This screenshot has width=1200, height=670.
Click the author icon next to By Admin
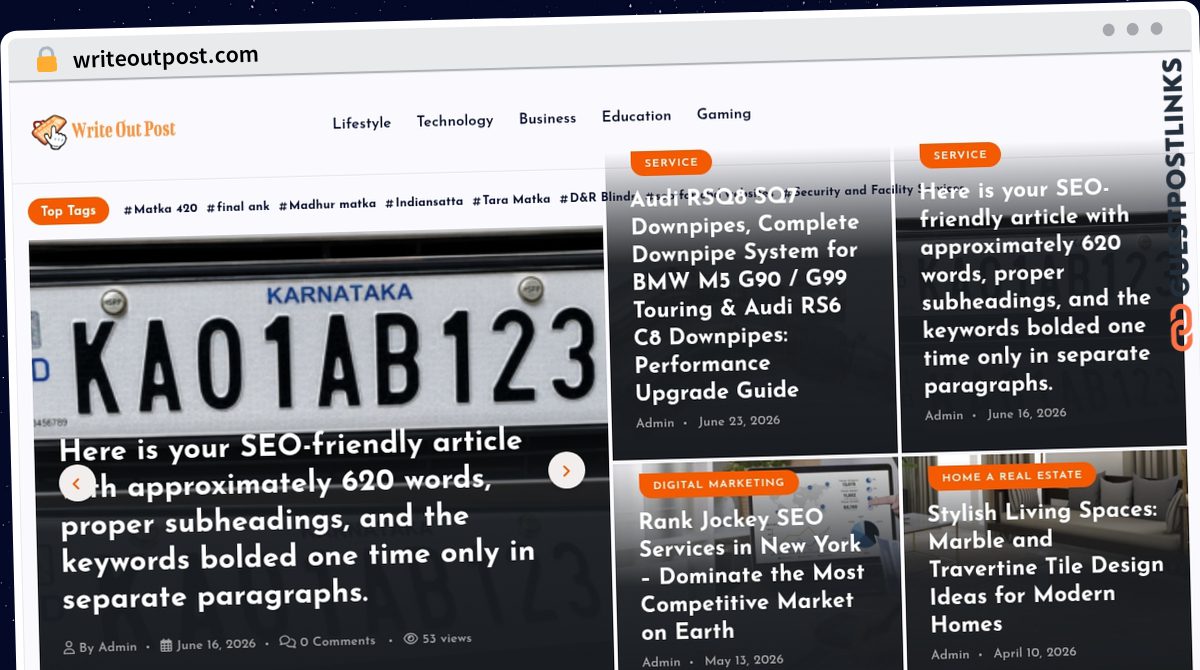(x=69, y=648)
